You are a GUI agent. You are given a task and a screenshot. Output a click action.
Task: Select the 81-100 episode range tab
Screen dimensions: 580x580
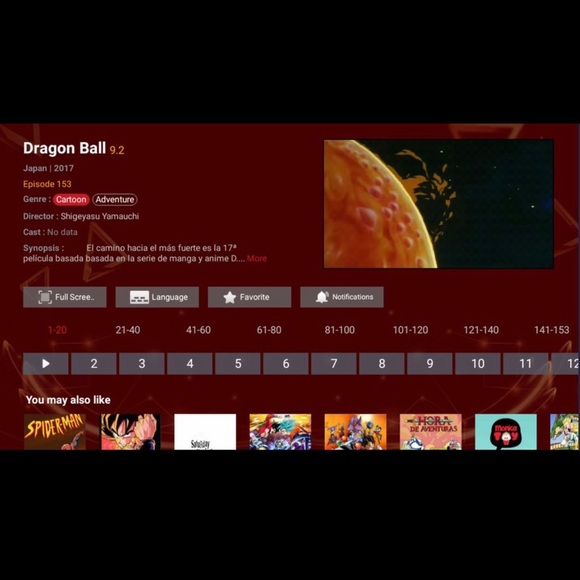click(340, 330)
